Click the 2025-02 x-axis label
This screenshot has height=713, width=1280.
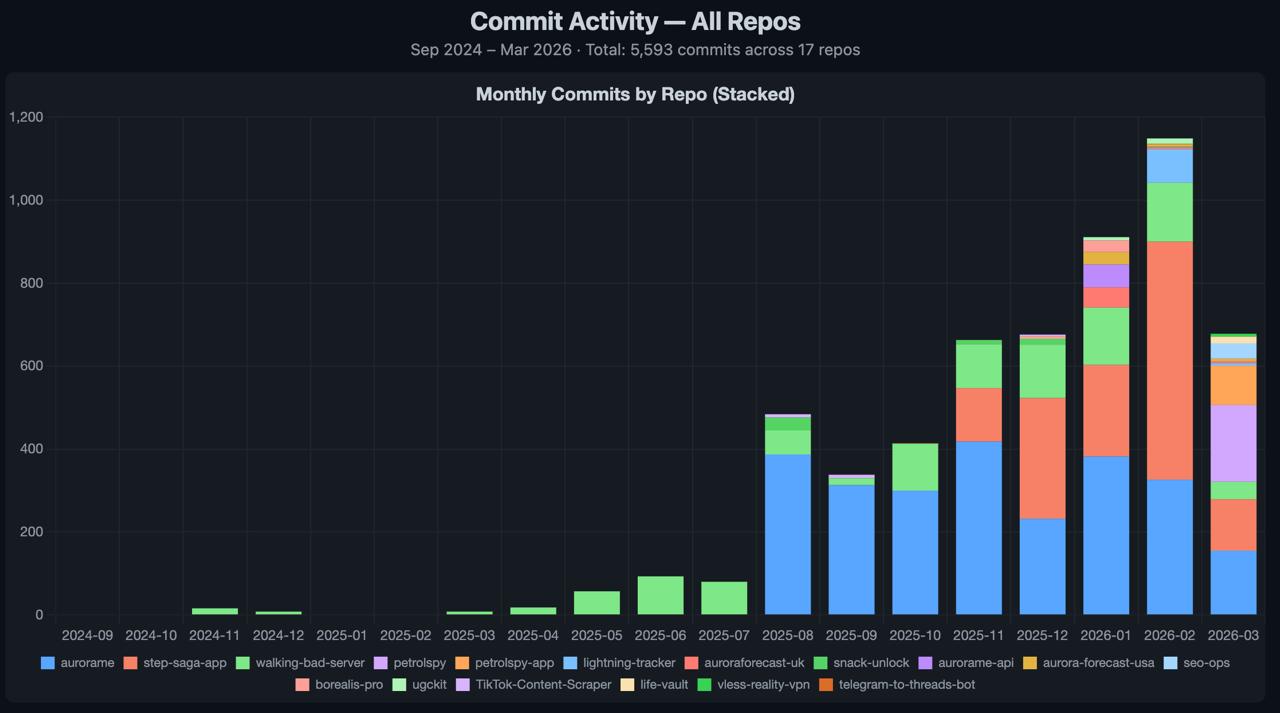(406, 635)
